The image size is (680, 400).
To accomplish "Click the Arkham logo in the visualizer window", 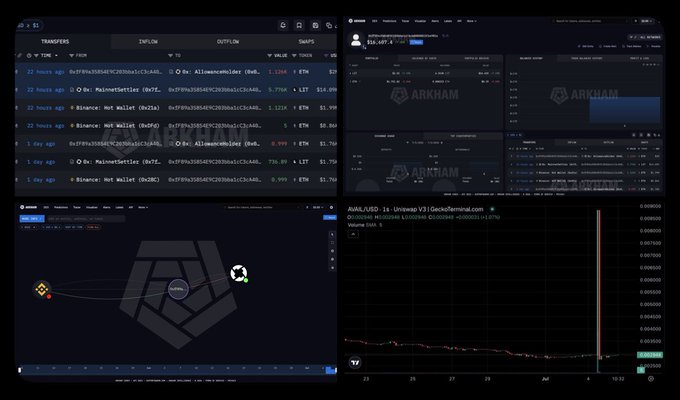I will (29, 207).
